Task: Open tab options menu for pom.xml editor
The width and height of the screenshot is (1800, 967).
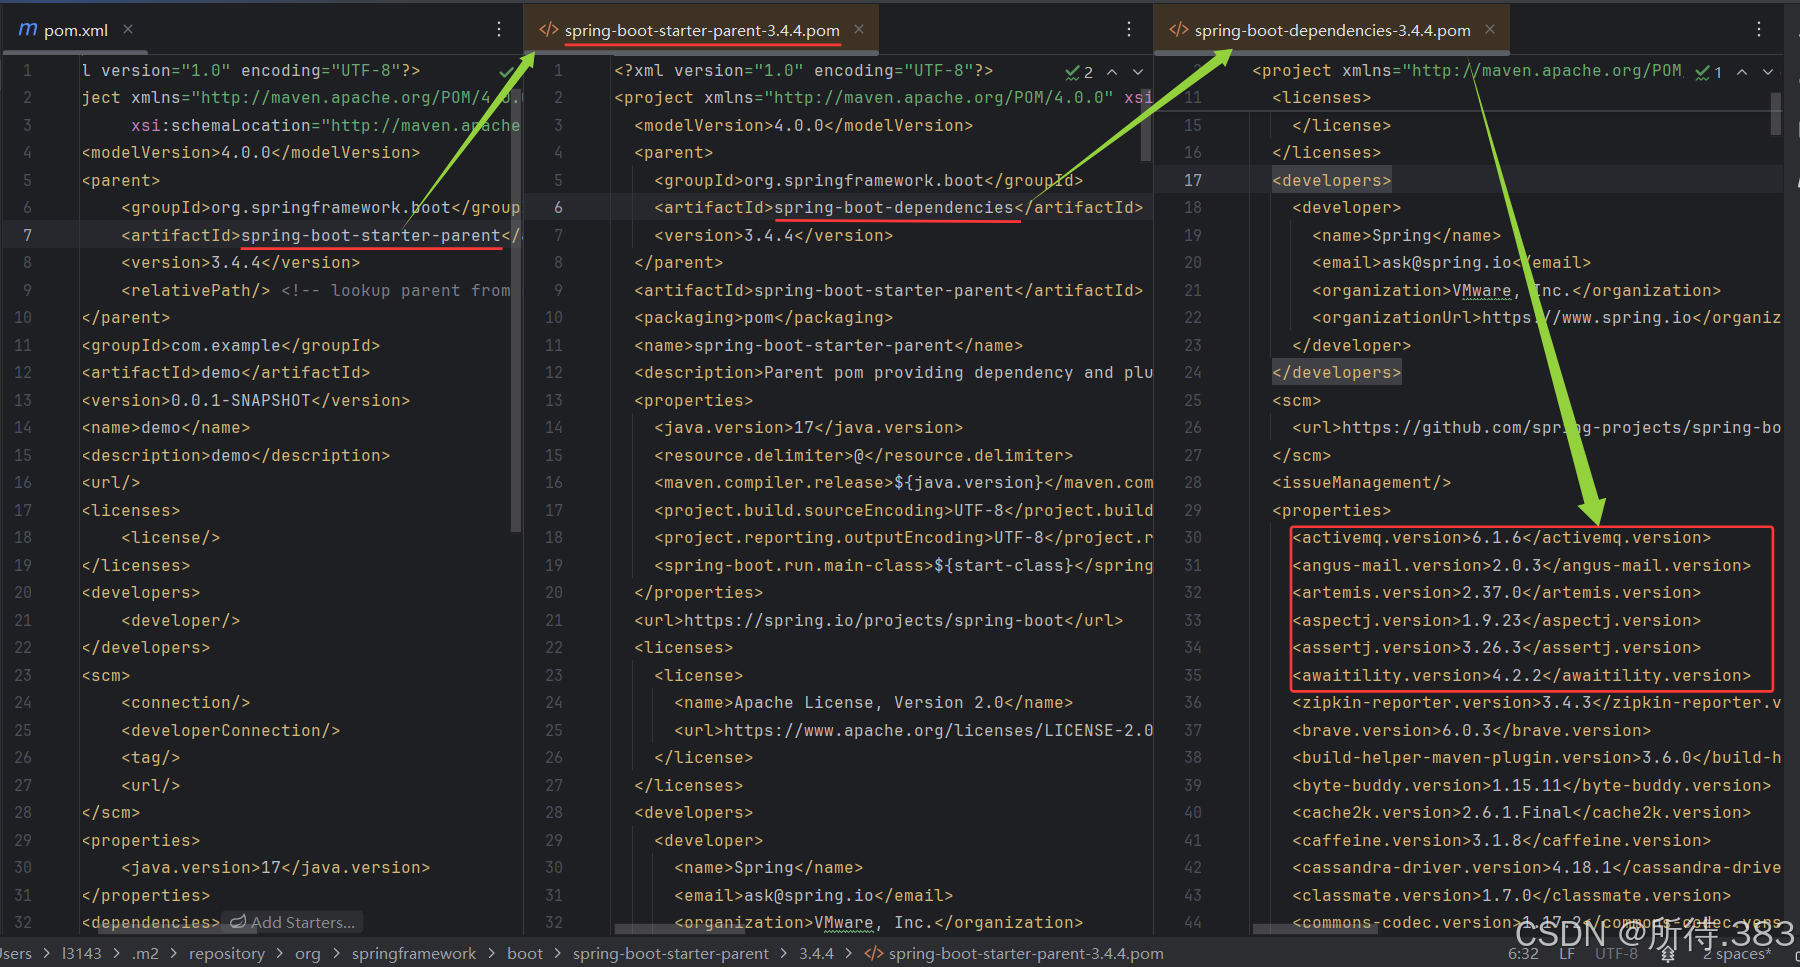Action: [499, 30]
